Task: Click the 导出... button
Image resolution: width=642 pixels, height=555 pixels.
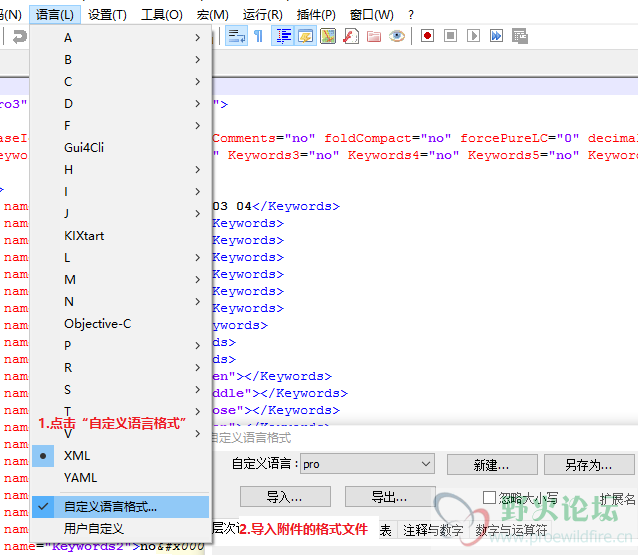Action: click(x=390, y=496)
